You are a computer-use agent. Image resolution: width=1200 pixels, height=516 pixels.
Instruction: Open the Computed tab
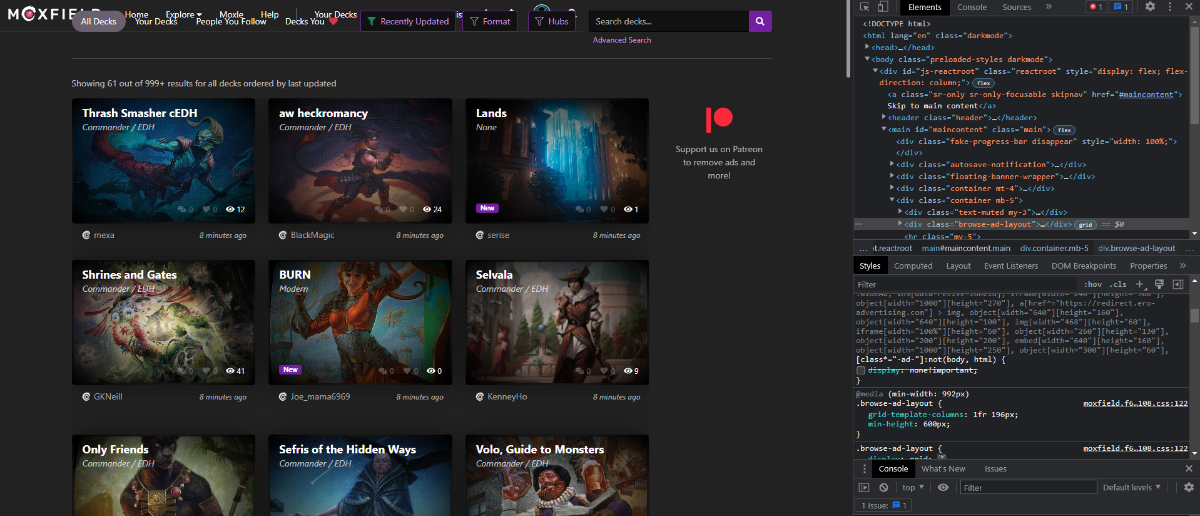913,266
